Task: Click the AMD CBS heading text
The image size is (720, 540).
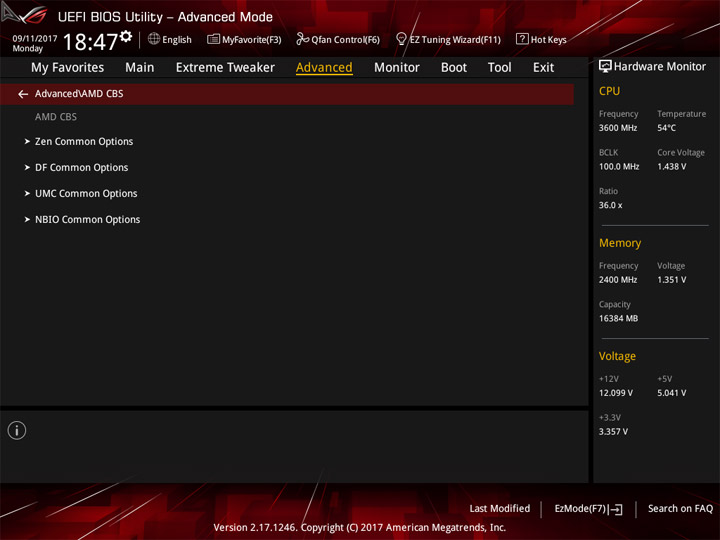Action: [56, 117]
